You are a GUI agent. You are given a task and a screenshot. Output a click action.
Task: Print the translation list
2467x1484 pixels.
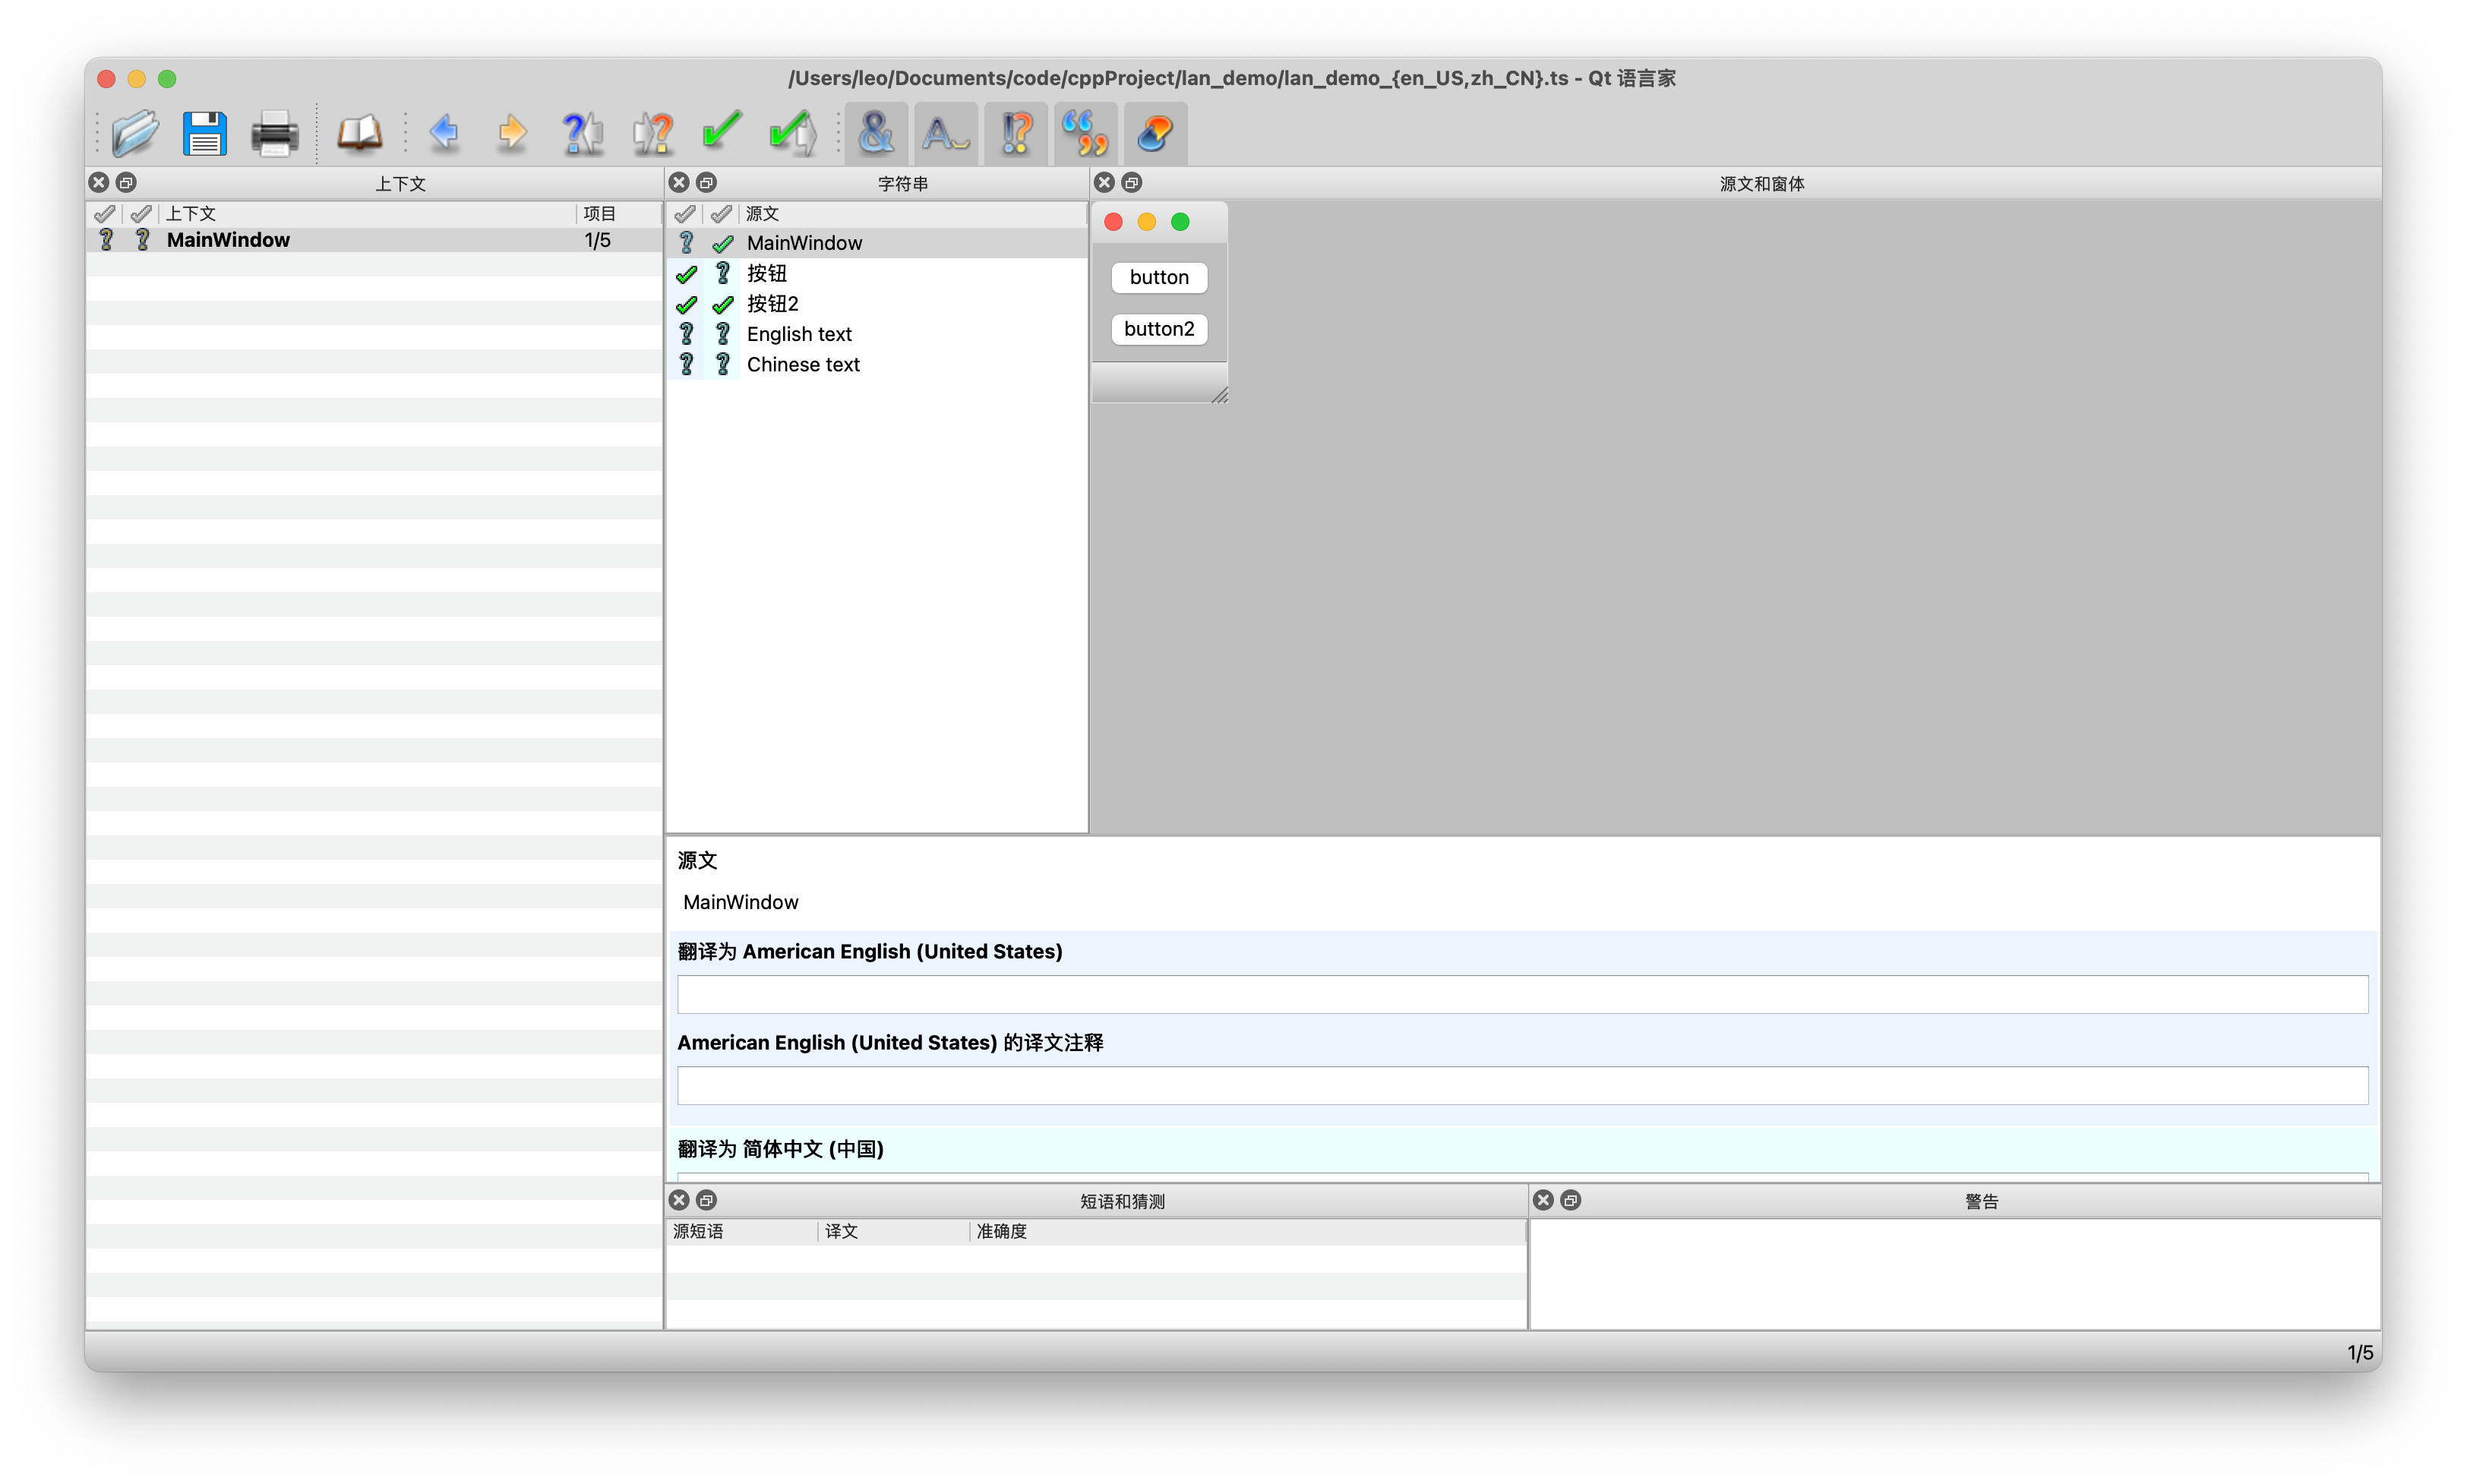tap(274, 133)
